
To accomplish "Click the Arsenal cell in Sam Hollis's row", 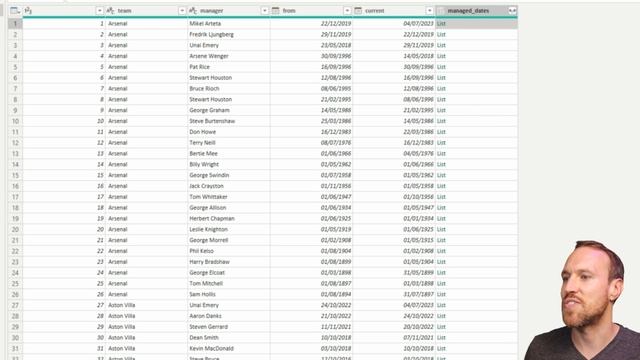I will coord(146,294).
